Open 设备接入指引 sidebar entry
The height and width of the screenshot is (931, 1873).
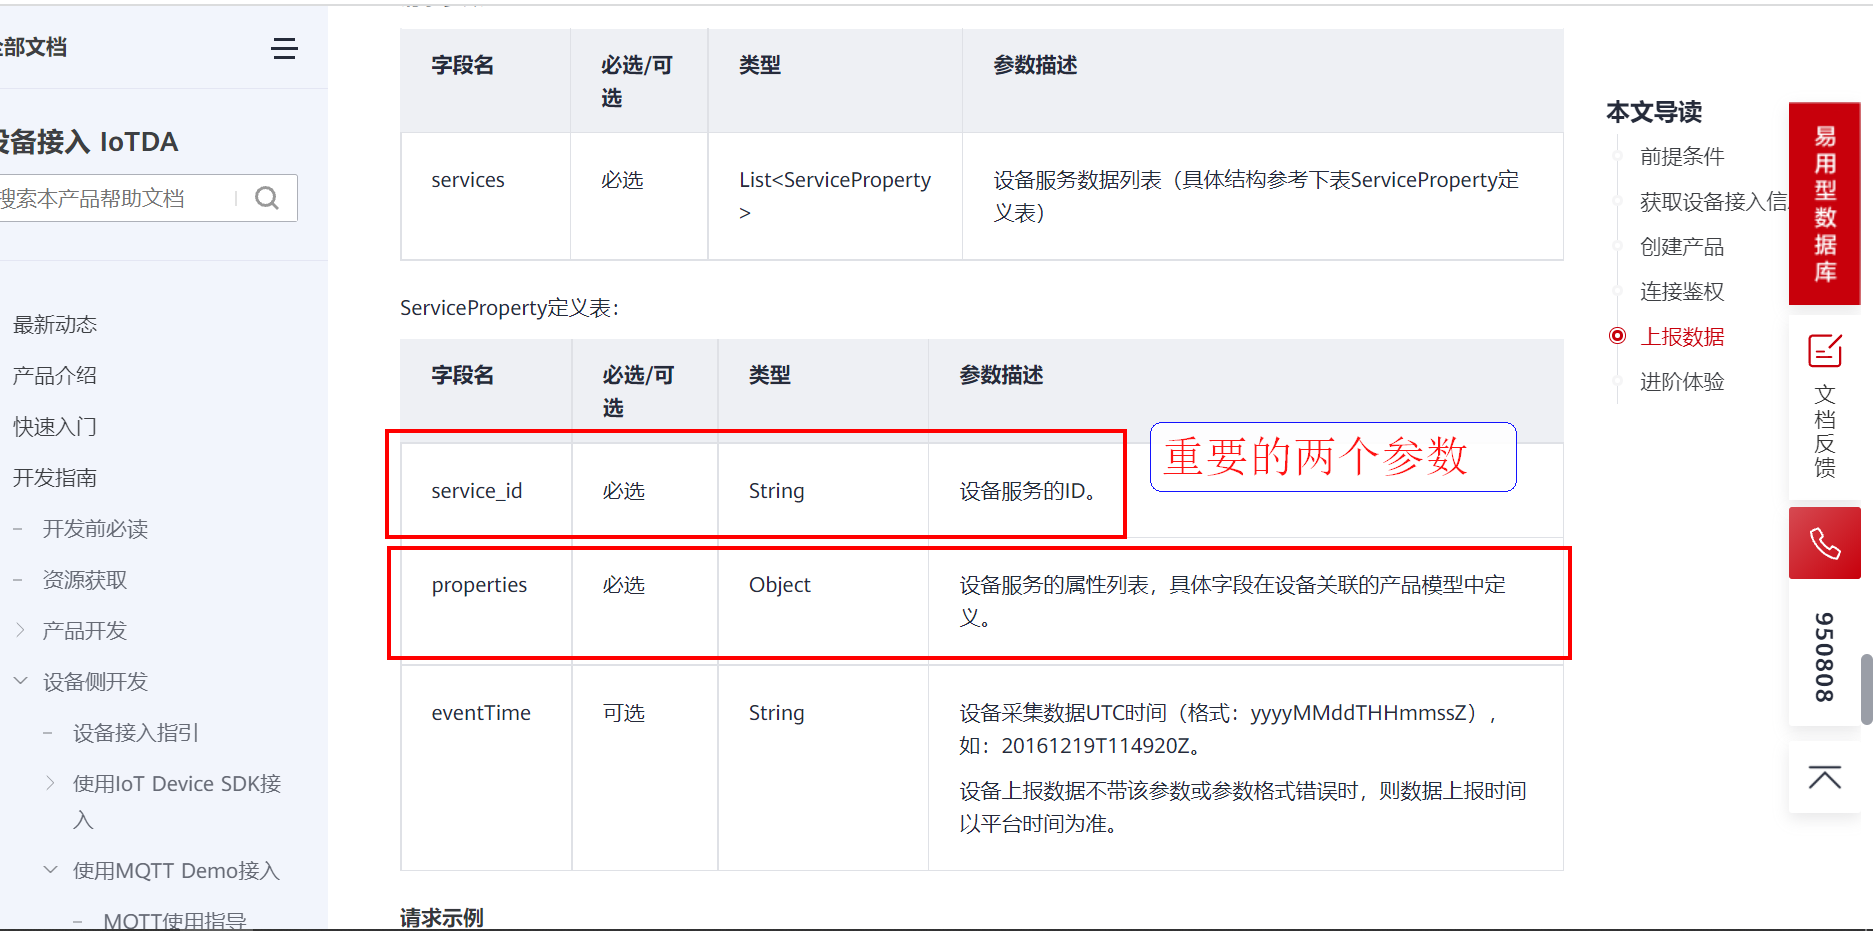136,732
